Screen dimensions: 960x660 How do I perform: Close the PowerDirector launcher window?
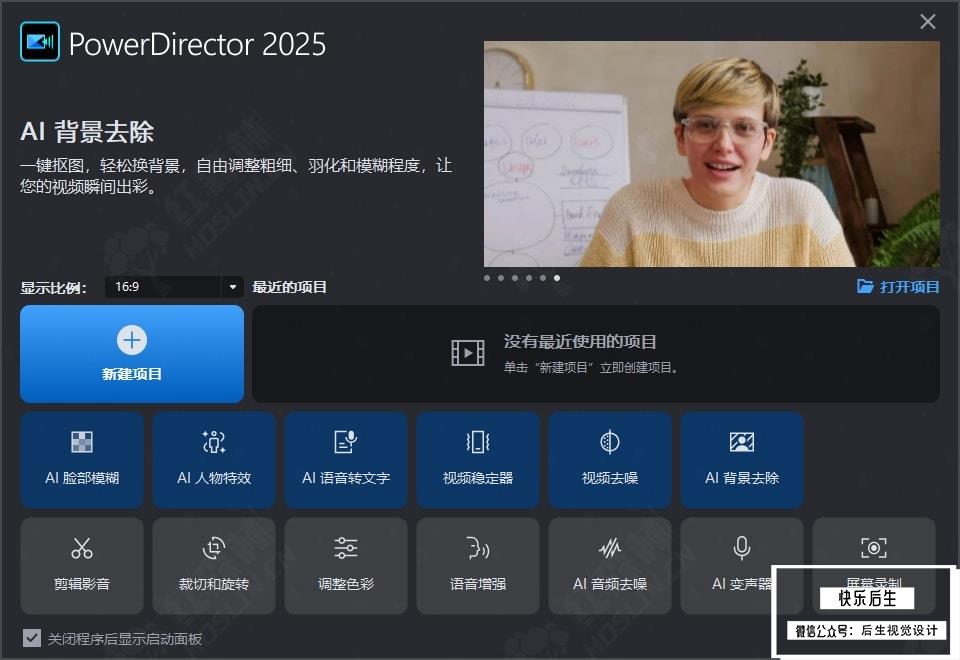(x=928, y=21)
